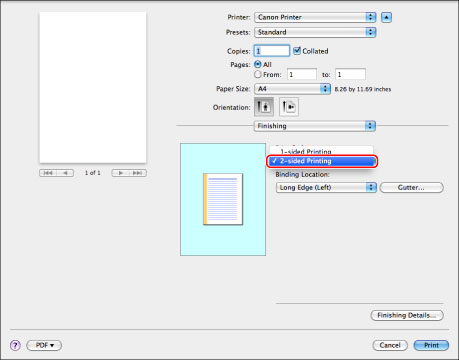Open the Printer dropdown
The height and width of the screenshot is (360, 459).
(x=315, y=17)
